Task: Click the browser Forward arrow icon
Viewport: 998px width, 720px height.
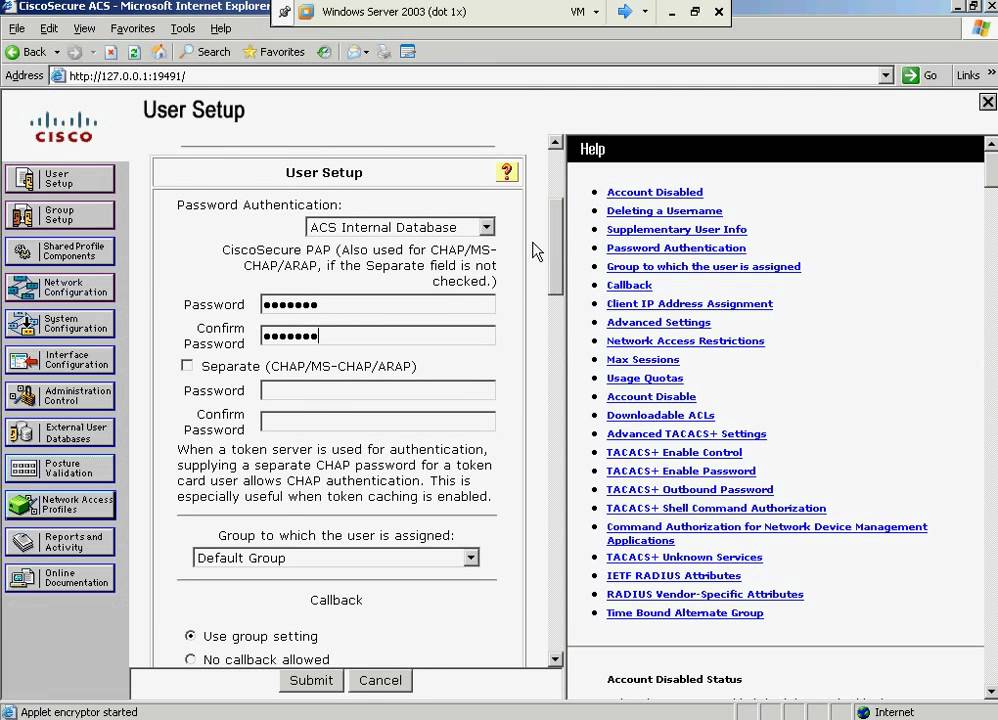Action: (74, 52)
